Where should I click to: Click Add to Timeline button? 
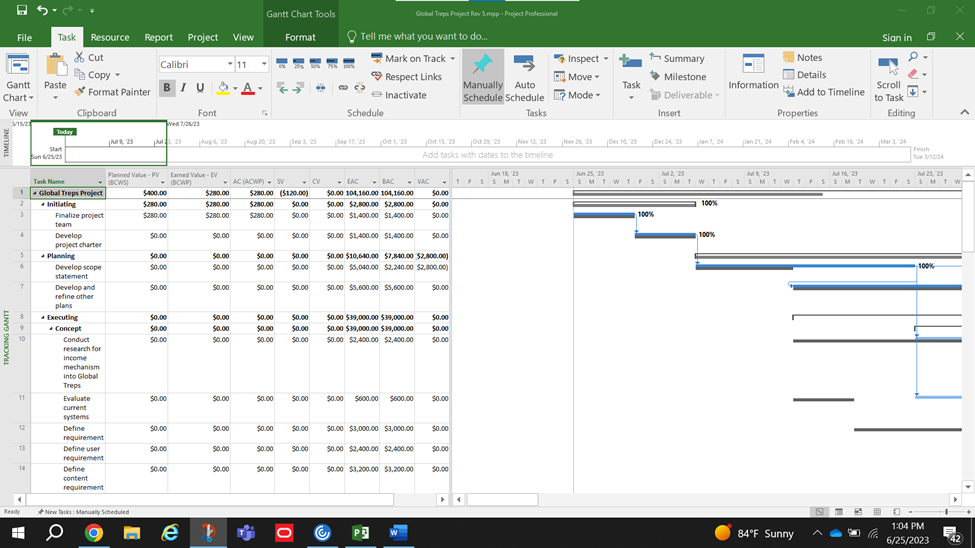[824, 91]
